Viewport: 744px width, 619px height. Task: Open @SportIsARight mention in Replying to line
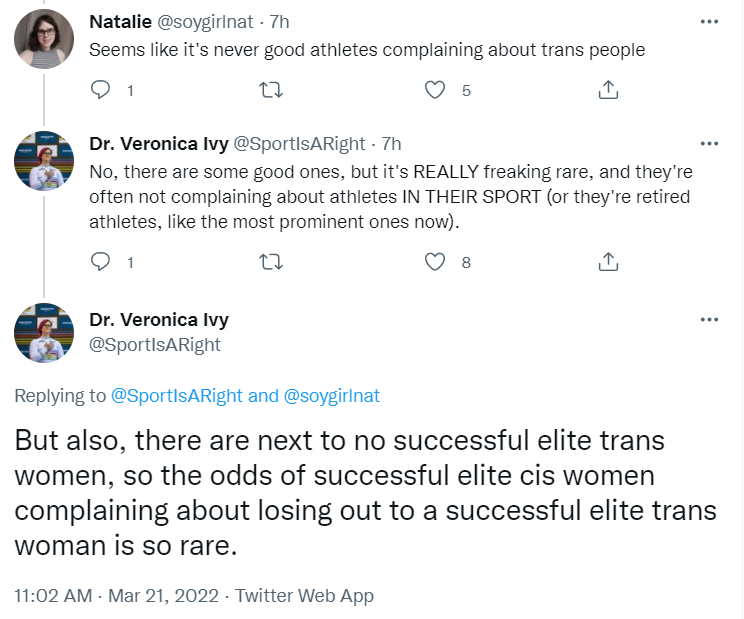177,396
